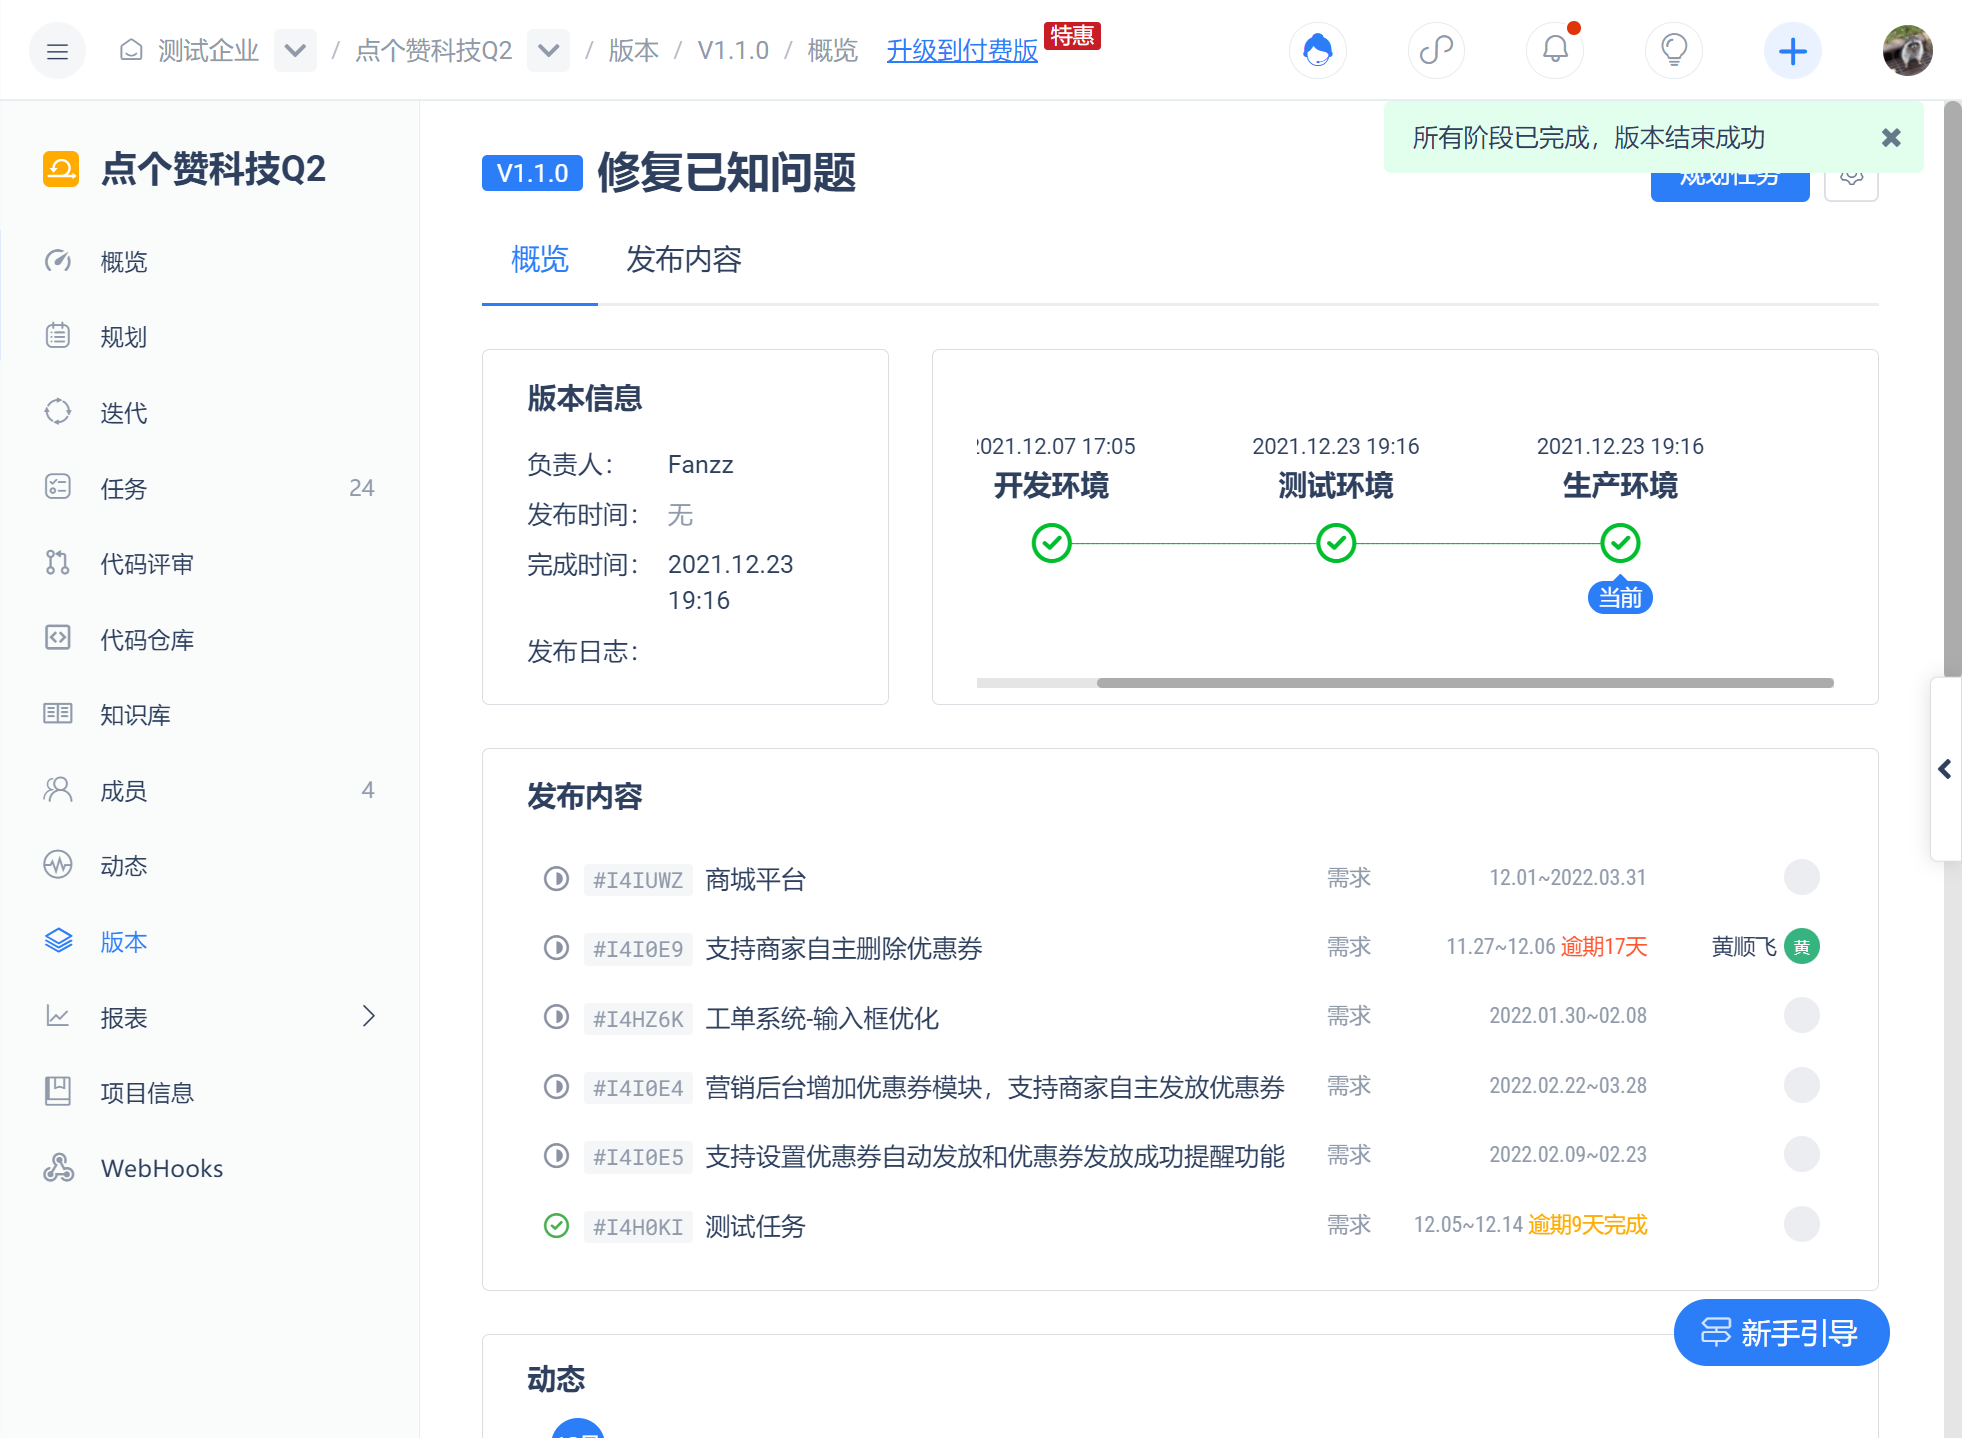Click status icon of 支持商家自主删除优惠券
Screen dimensions: 1962x1438
point(556,948)
